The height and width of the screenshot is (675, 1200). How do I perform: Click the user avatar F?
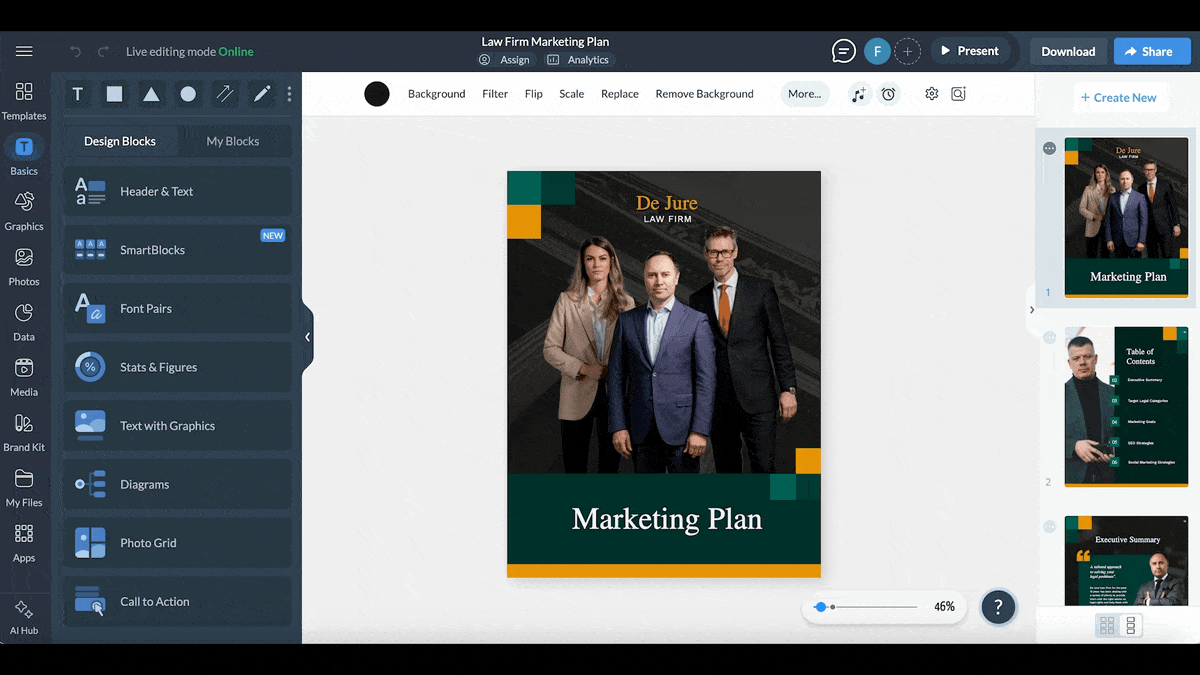(877, 51)
